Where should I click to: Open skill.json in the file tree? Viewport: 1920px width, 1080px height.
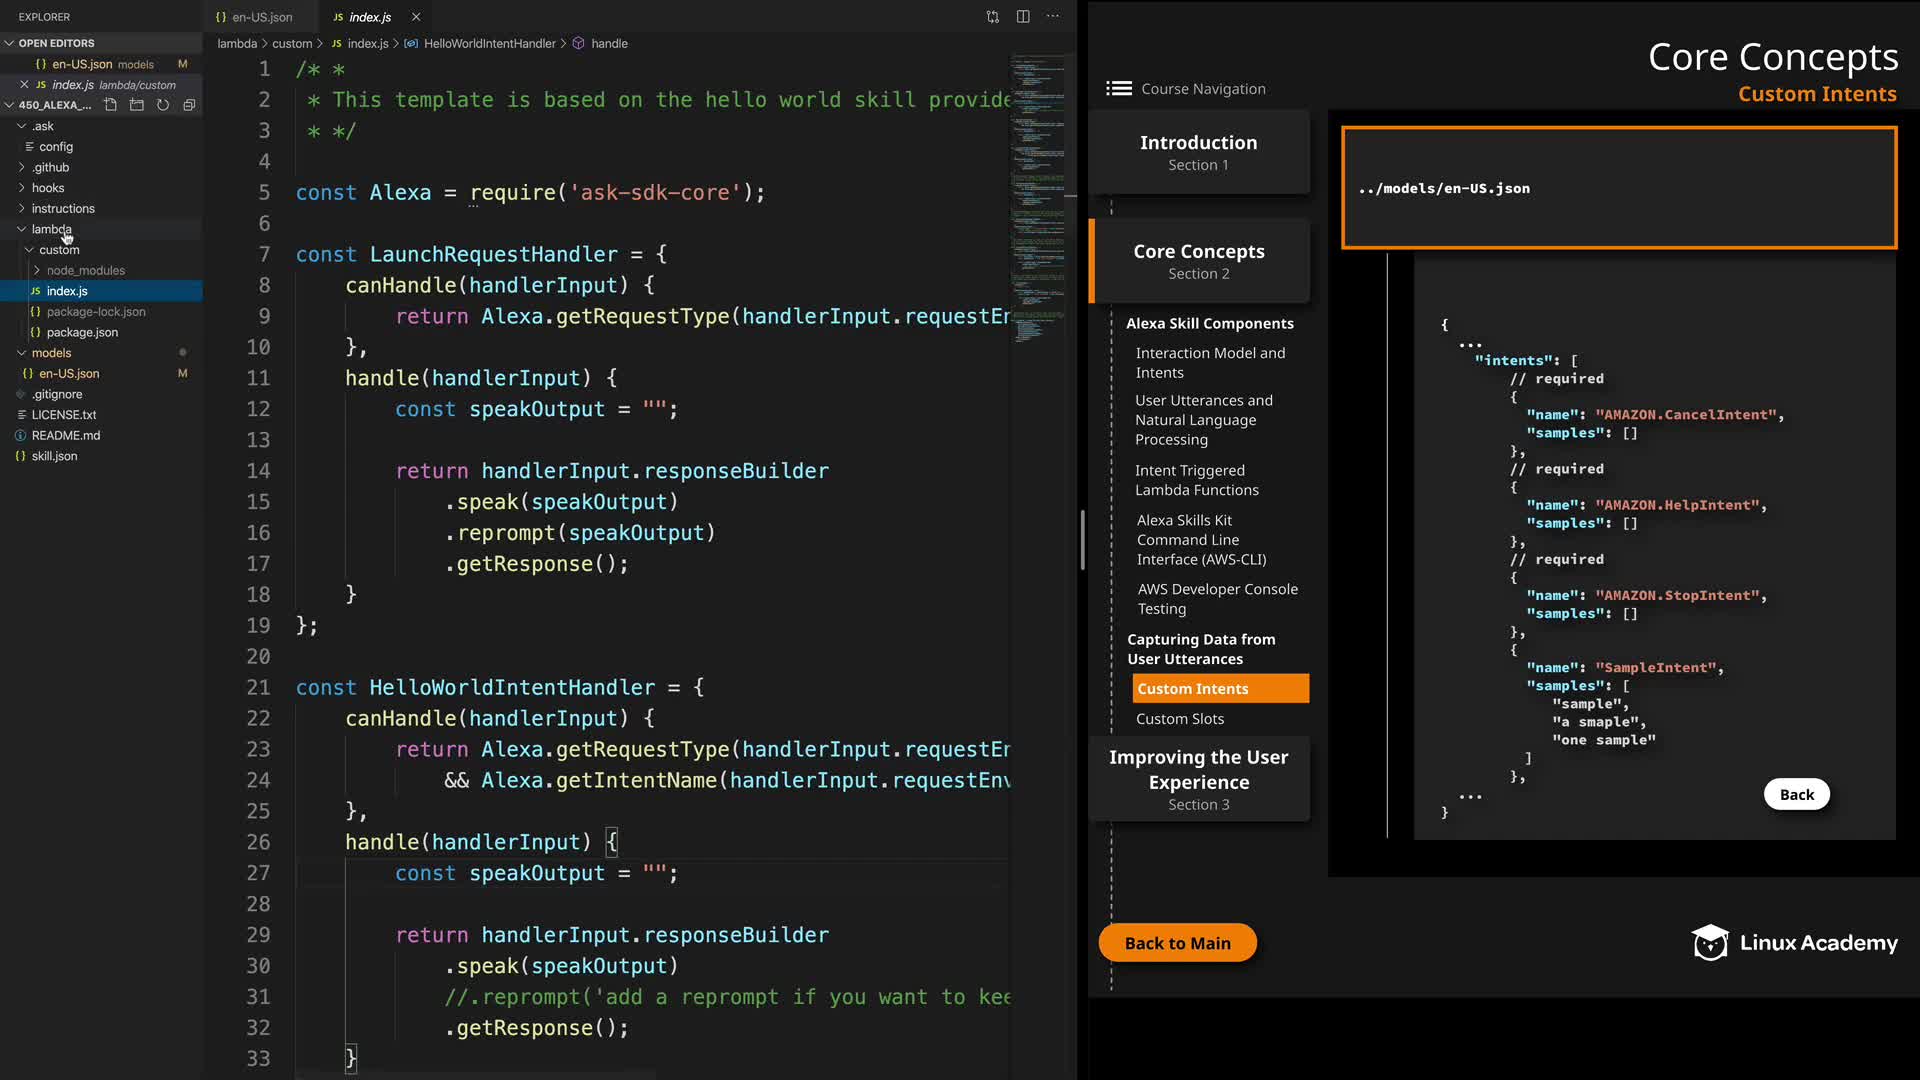54,456
